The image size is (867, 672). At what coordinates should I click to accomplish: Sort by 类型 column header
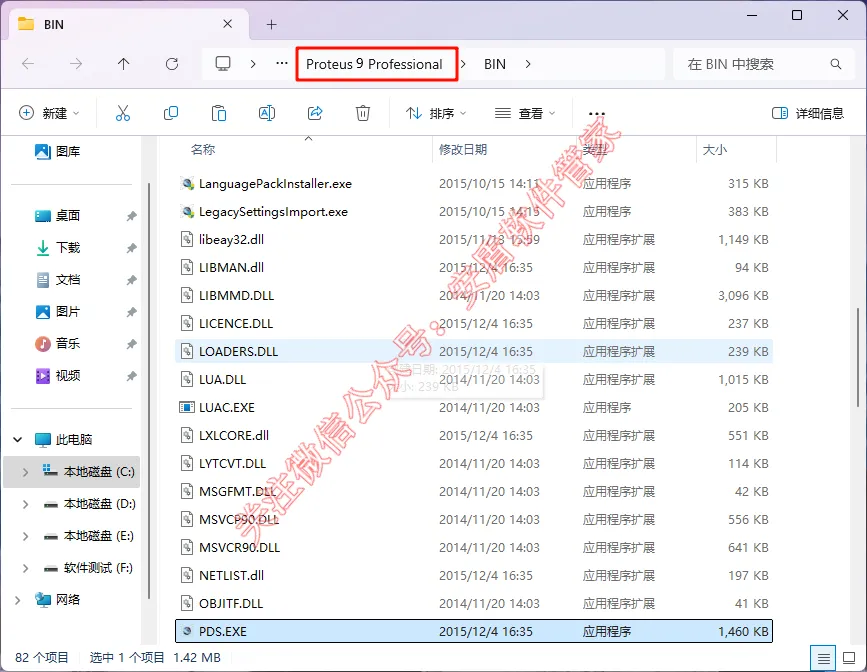pyautogui.click(x=595, y=150)
